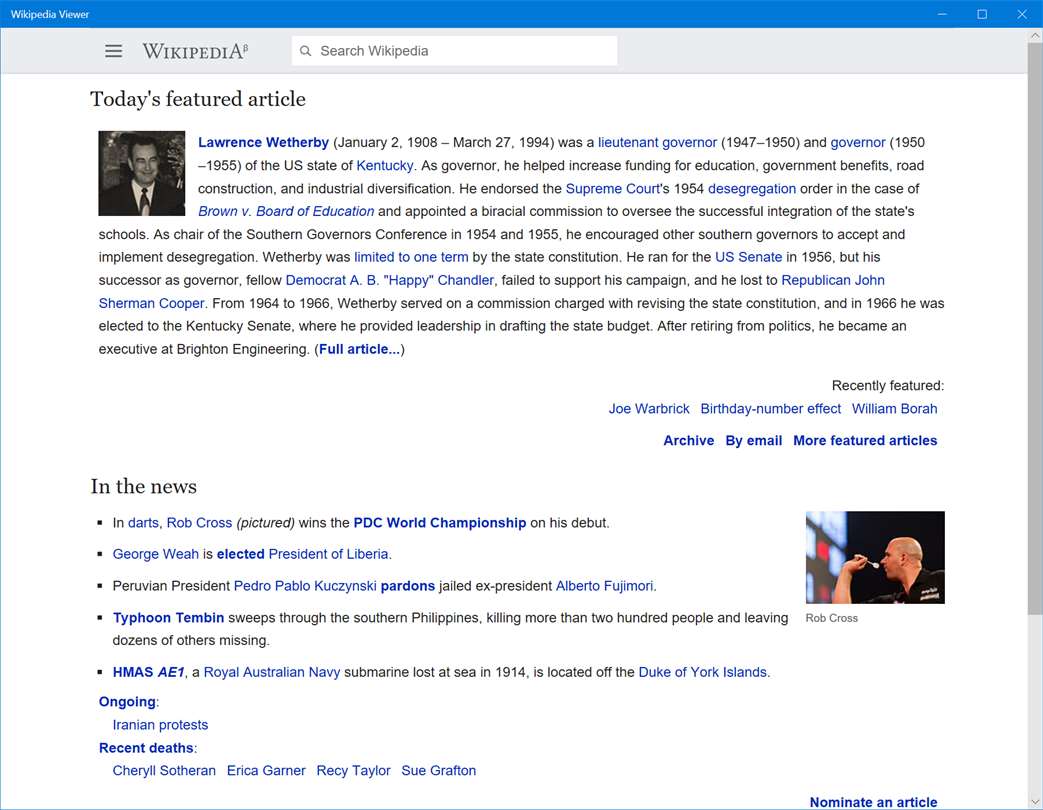Screen dimensions: 1043x810
Task: Open the HMAS AE1 link
Action: click(x=148, y=673)
